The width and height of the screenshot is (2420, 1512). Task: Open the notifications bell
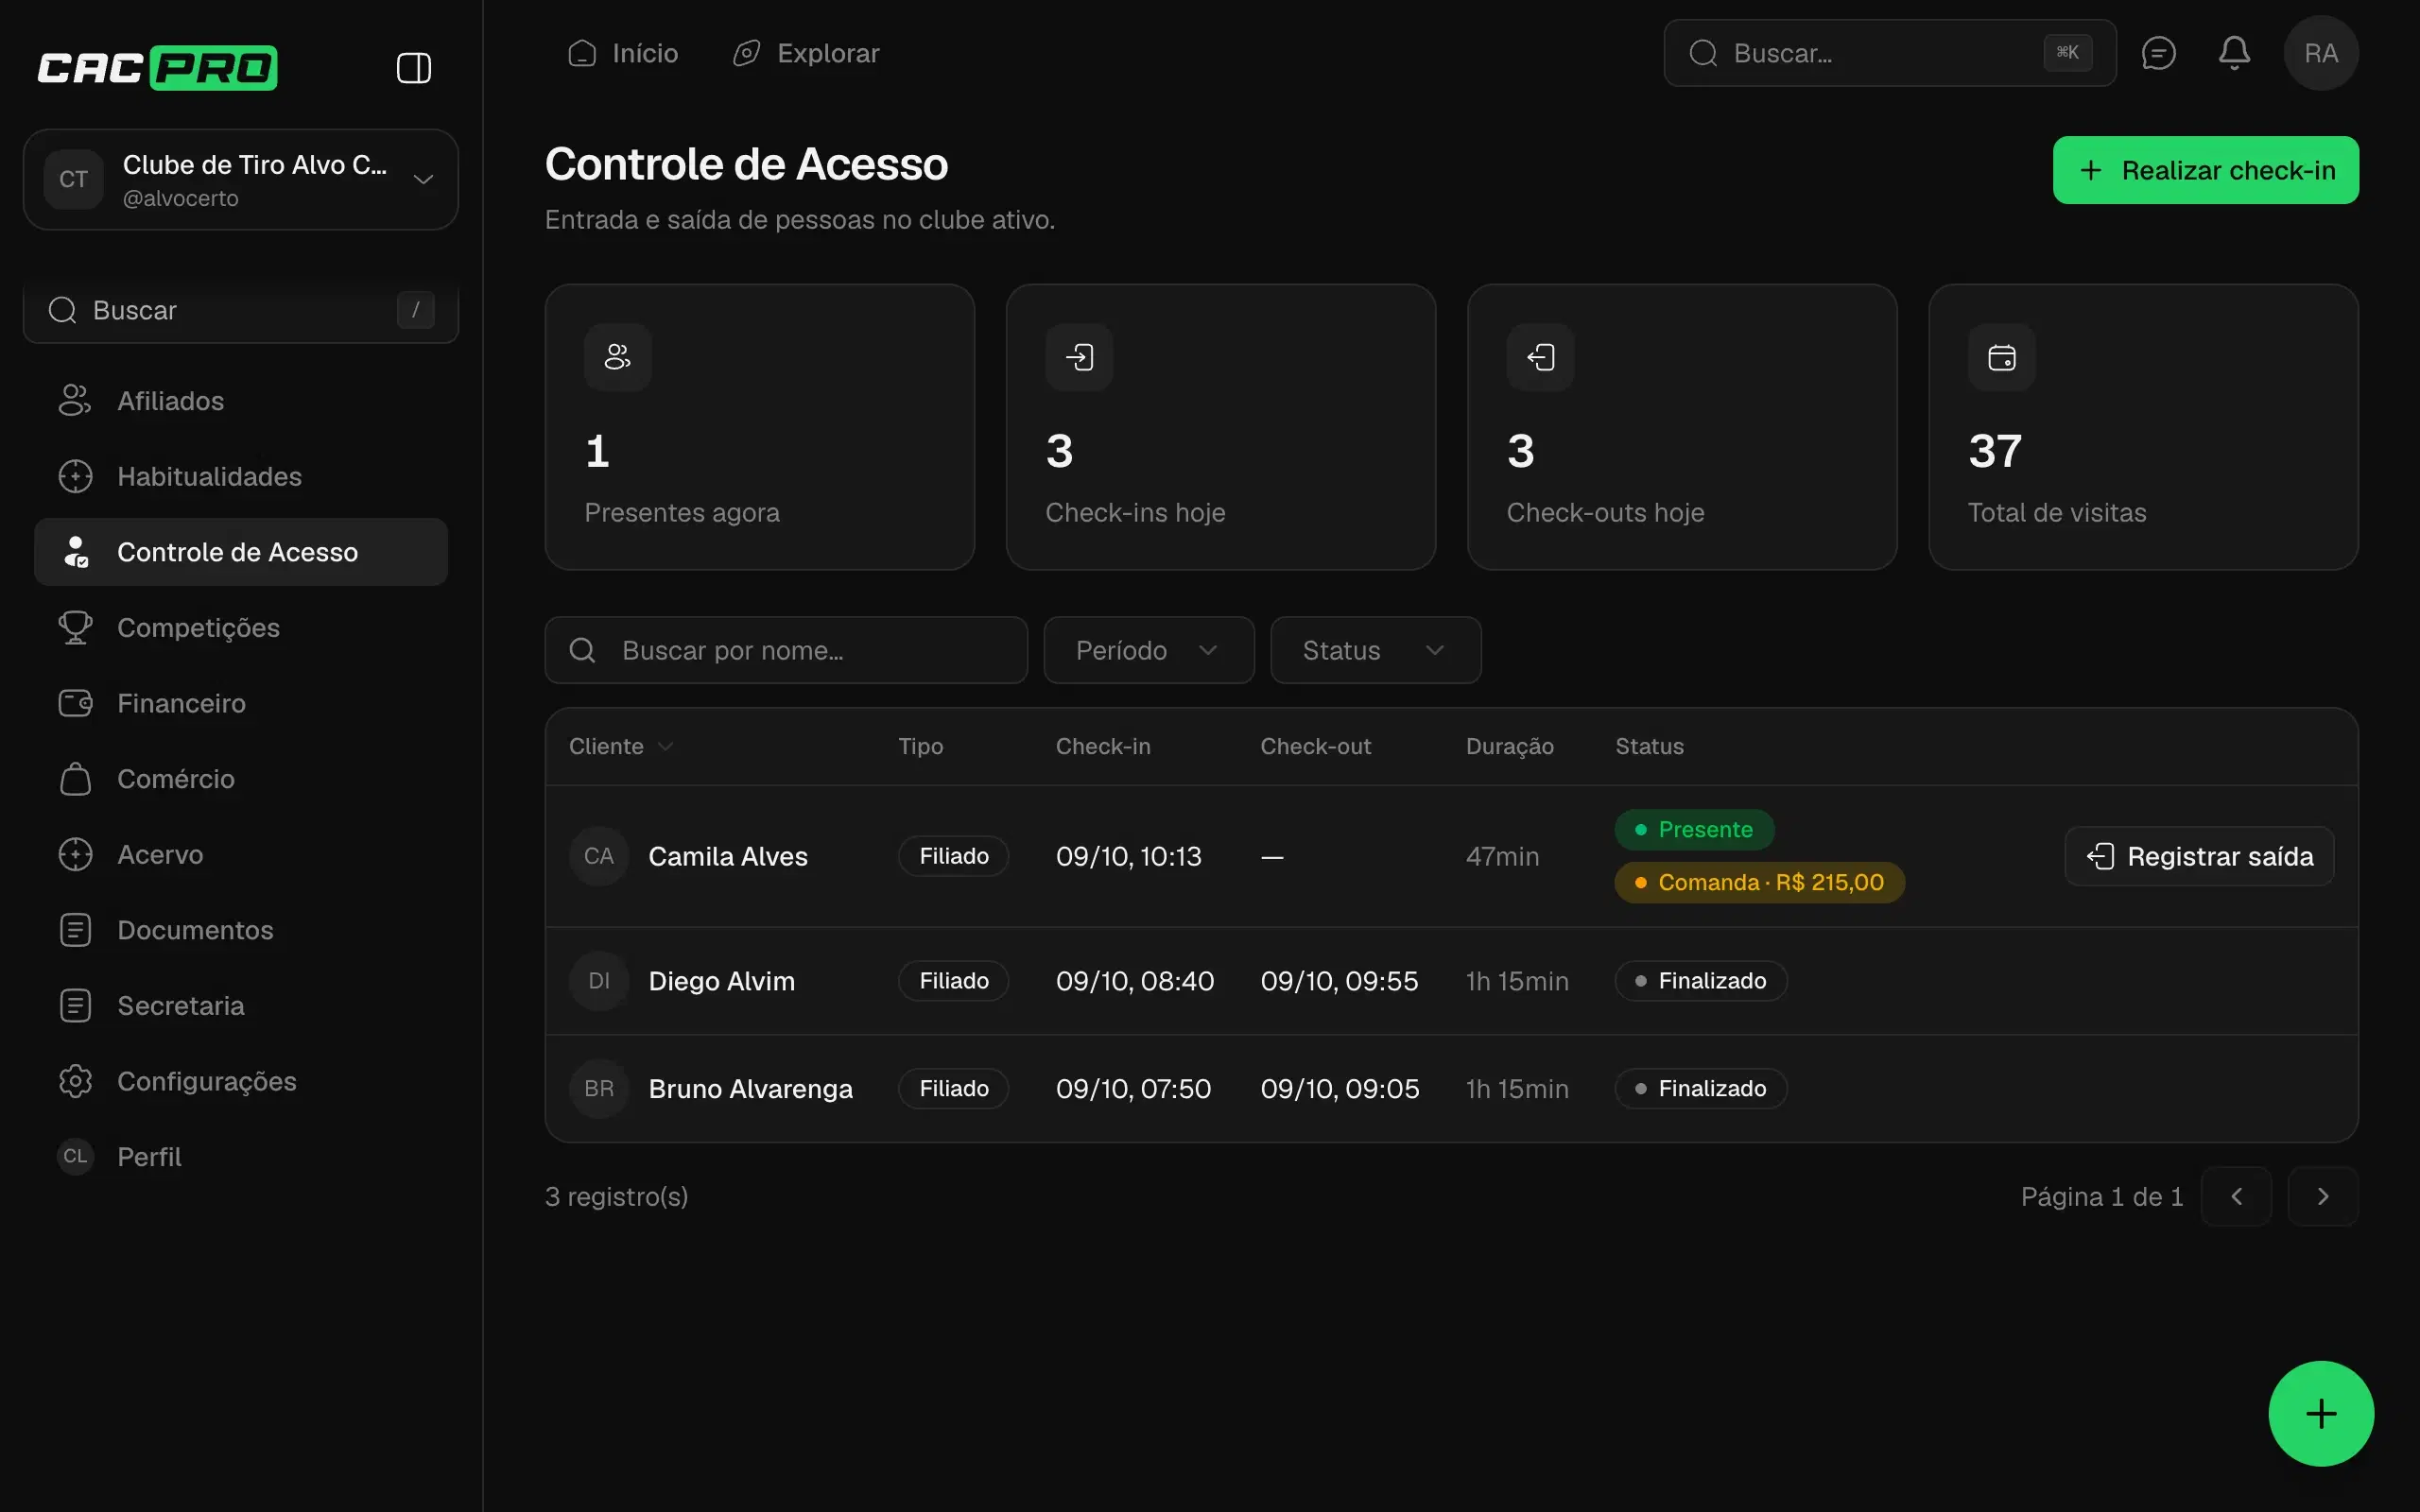(x=2234, y=53)
